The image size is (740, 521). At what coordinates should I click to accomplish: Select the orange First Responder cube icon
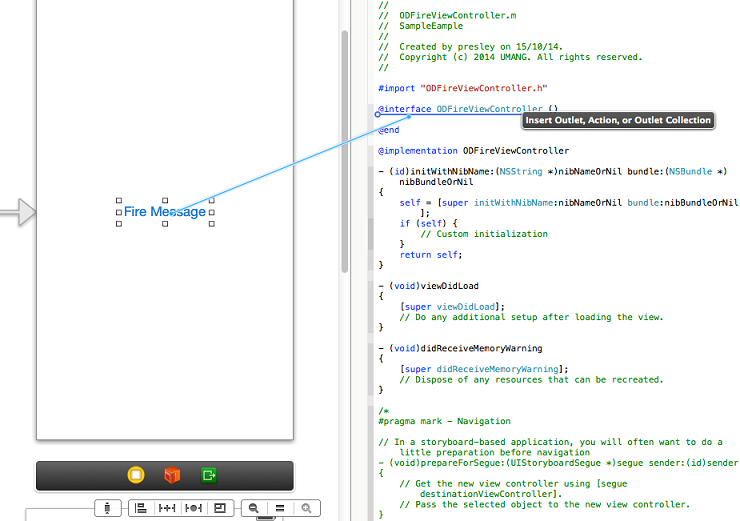pos(172,475)
